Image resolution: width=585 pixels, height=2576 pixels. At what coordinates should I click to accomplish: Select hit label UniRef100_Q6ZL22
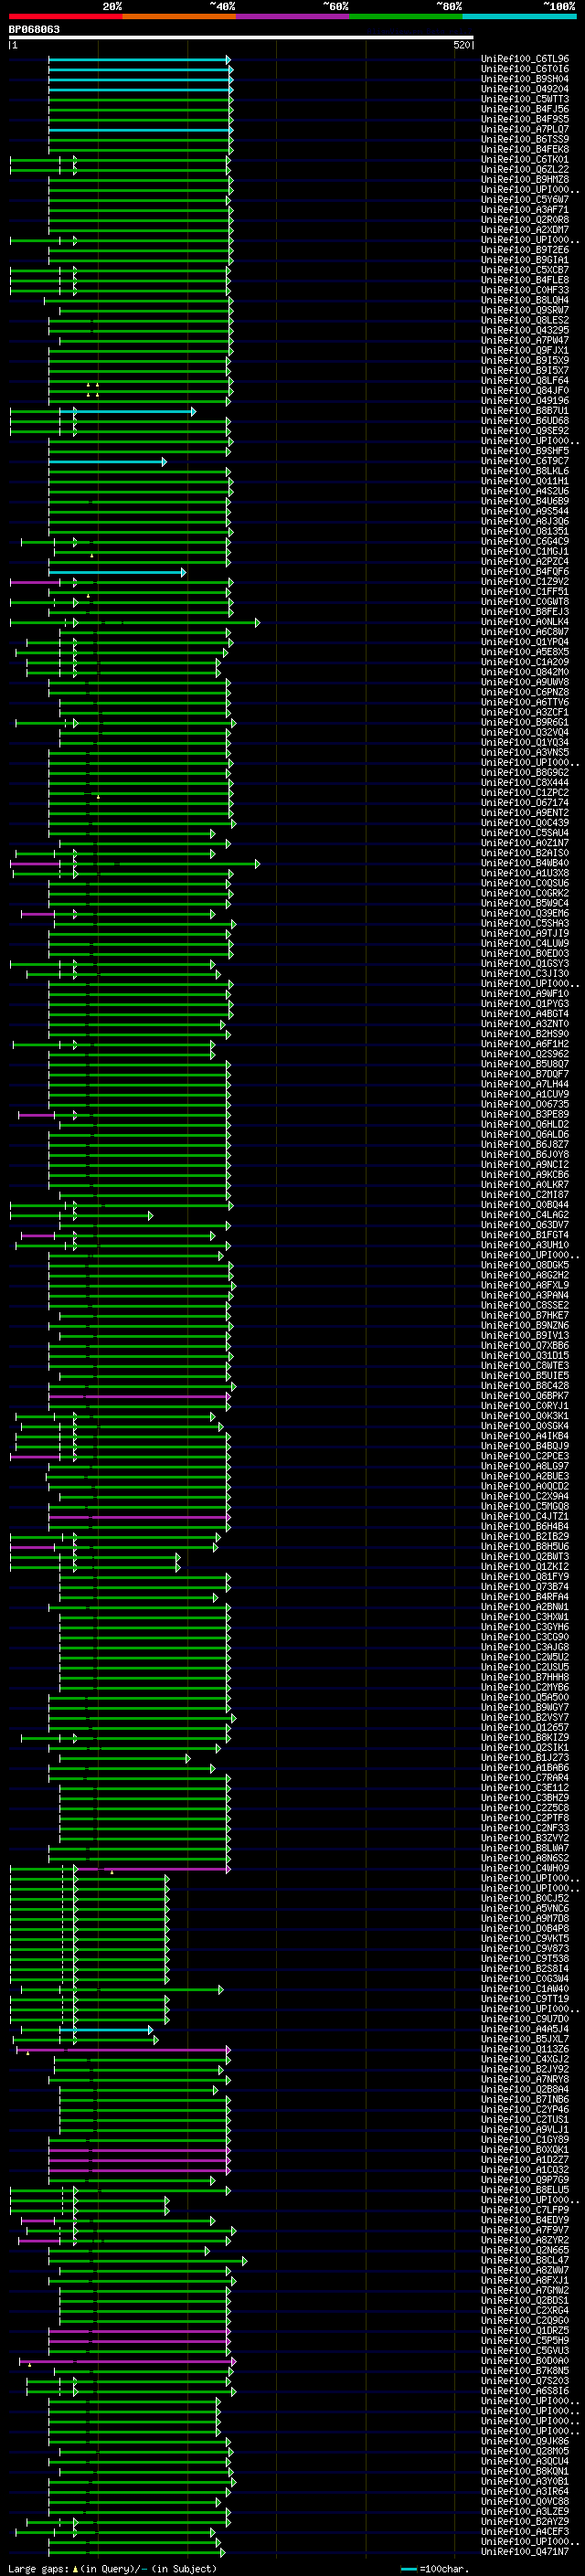[x=525, y=170]
